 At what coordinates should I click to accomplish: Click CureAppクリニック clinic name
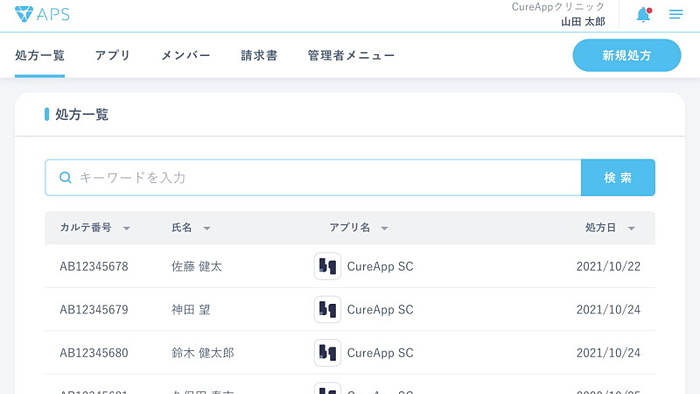tap(558, 7)
